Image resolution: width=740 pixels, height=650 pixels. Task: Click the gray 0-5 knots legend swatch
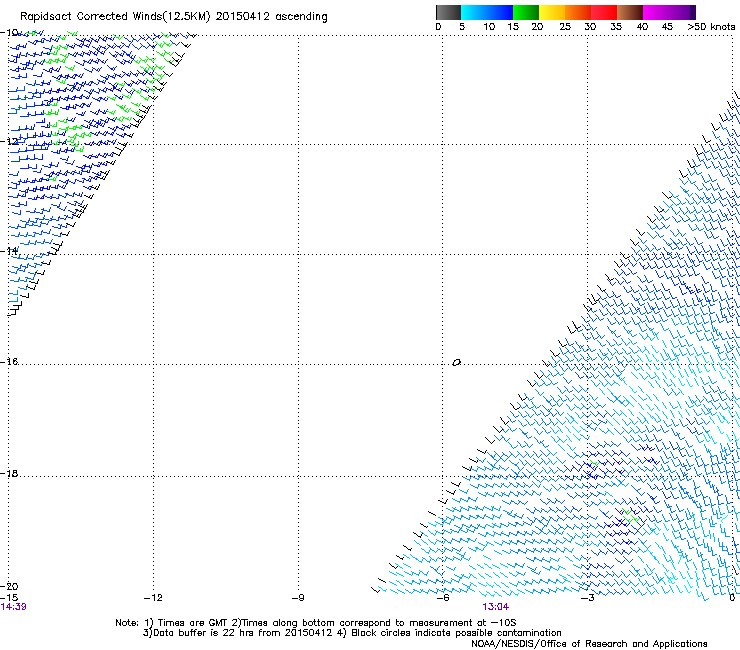(448, 12)
